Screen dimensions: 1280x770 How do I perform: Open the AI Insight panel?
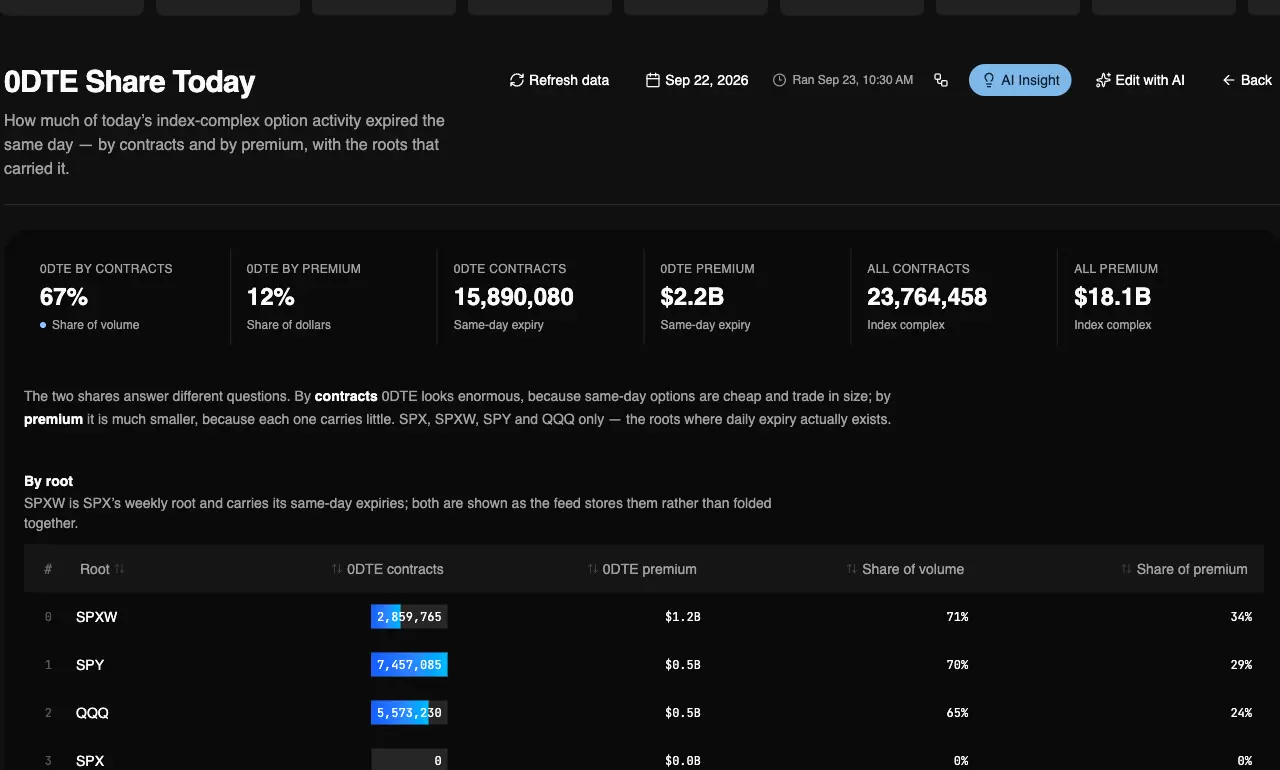pos(1020,80)
